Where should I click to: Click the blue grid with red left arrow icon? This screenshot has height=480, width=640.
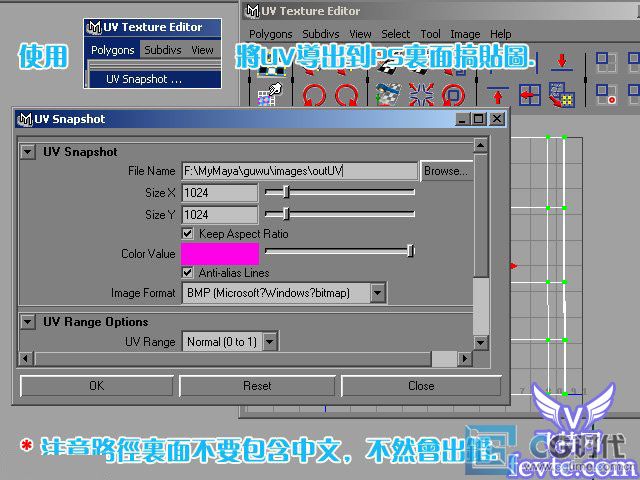pyautogui.click(x=530, y=95)
